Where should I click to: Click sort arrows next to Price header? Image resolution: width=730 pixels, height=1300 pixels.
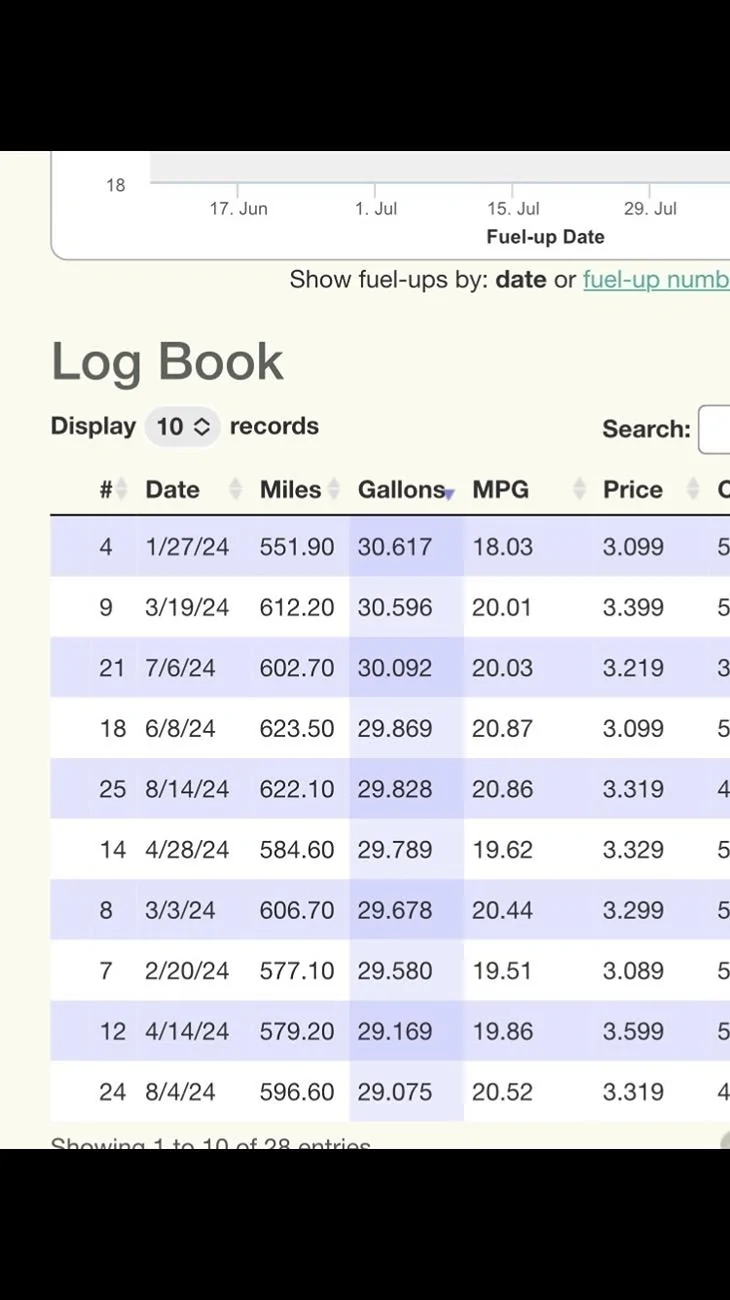pos(693,490)
